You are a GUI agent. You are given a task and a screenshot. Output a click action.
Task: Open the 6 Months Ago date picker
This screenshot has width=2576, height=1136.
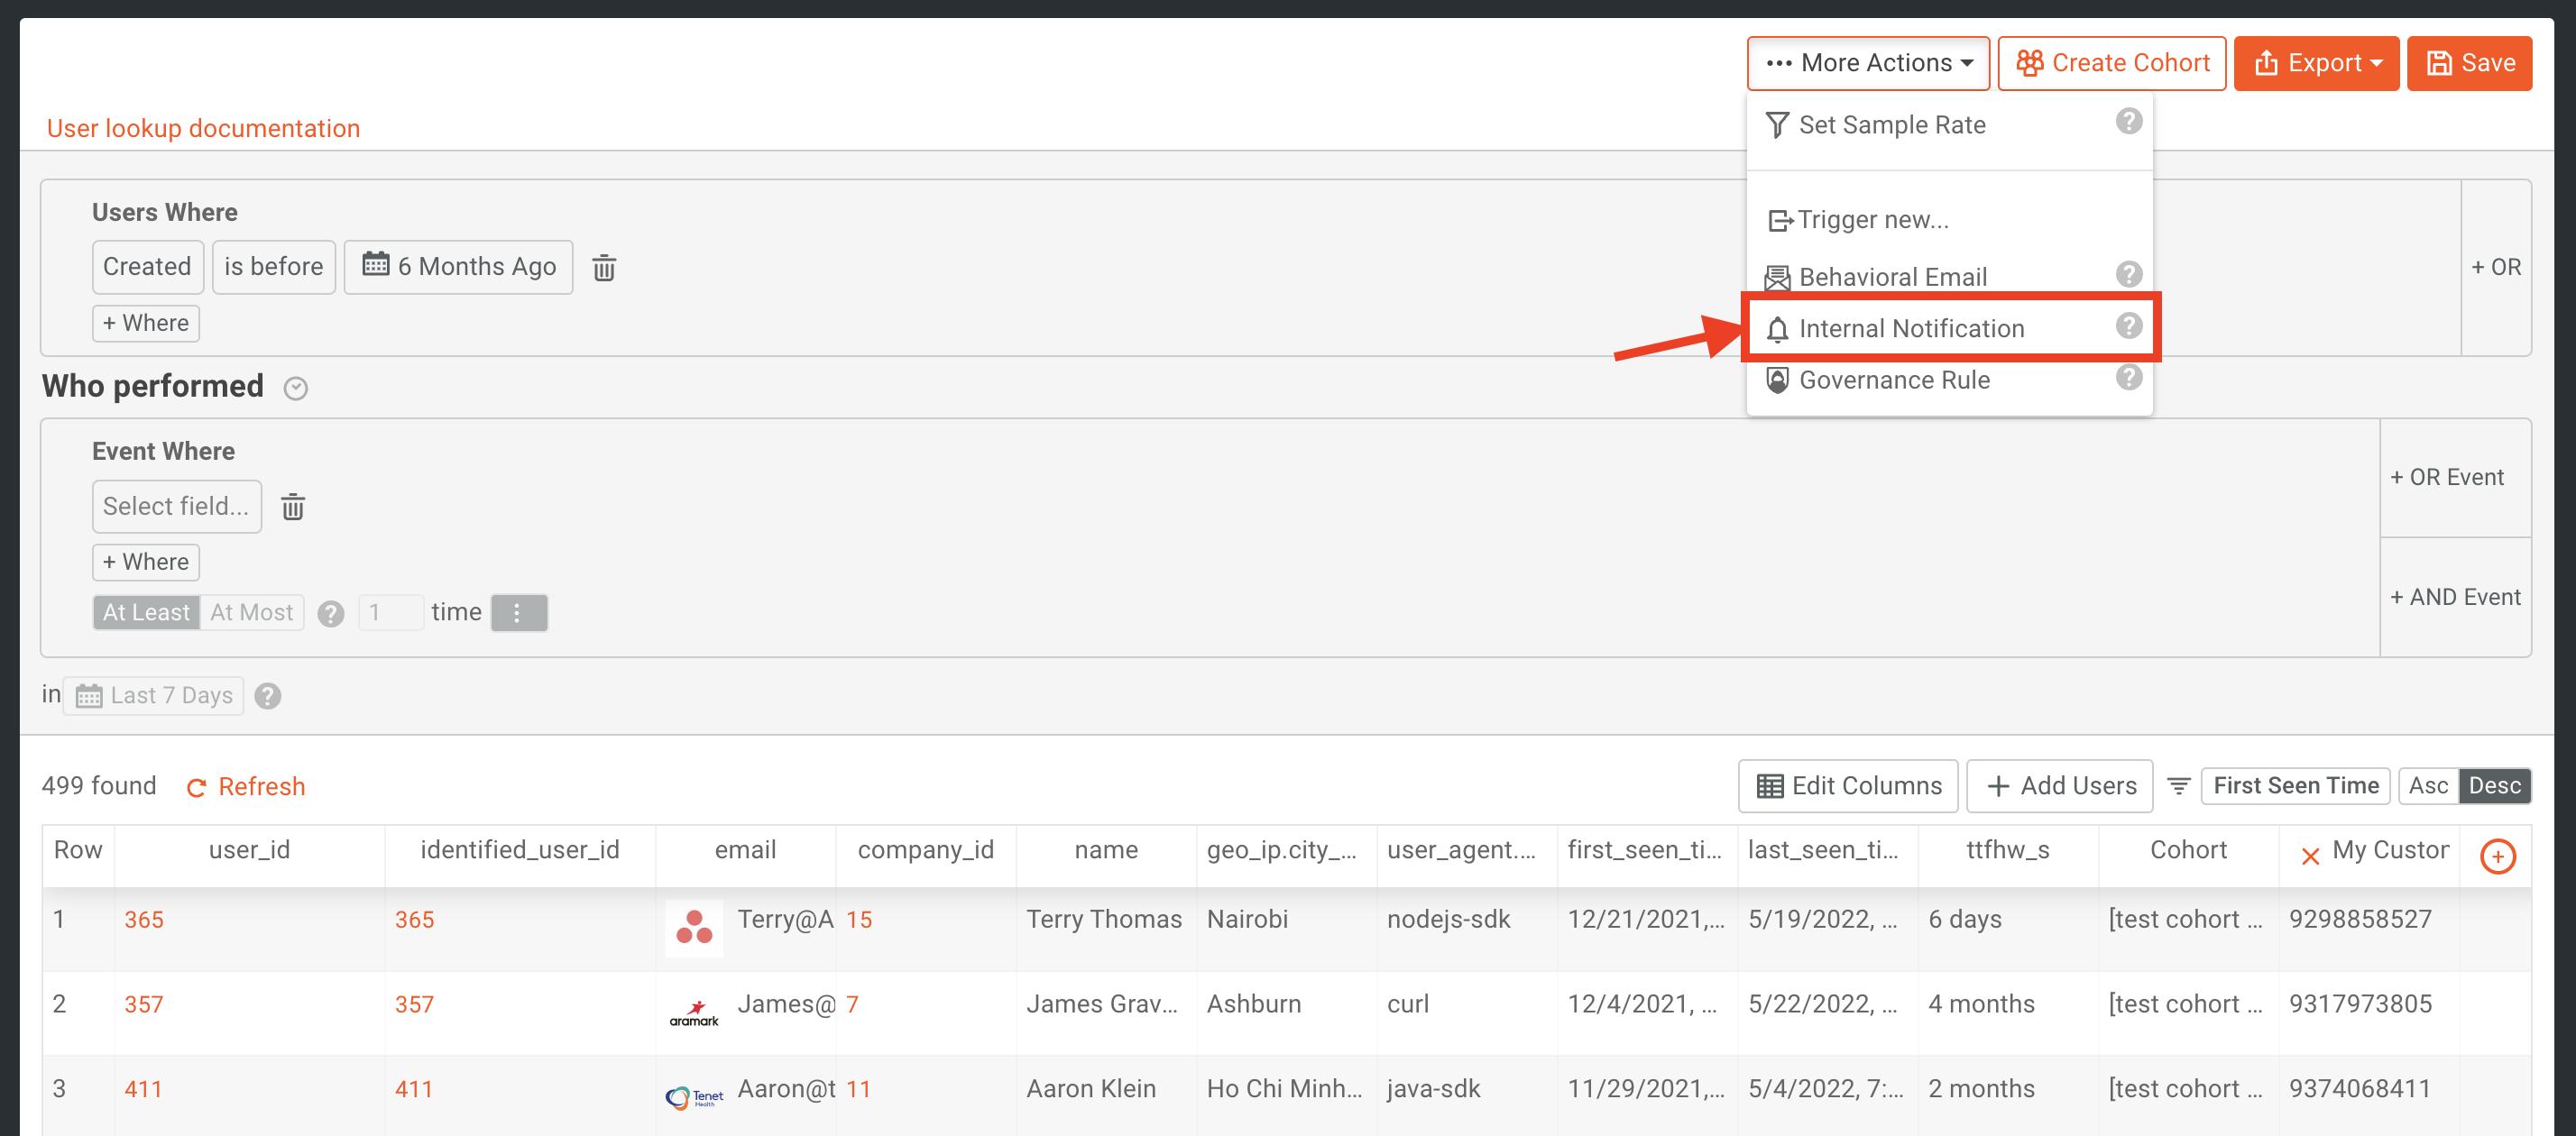458,266
